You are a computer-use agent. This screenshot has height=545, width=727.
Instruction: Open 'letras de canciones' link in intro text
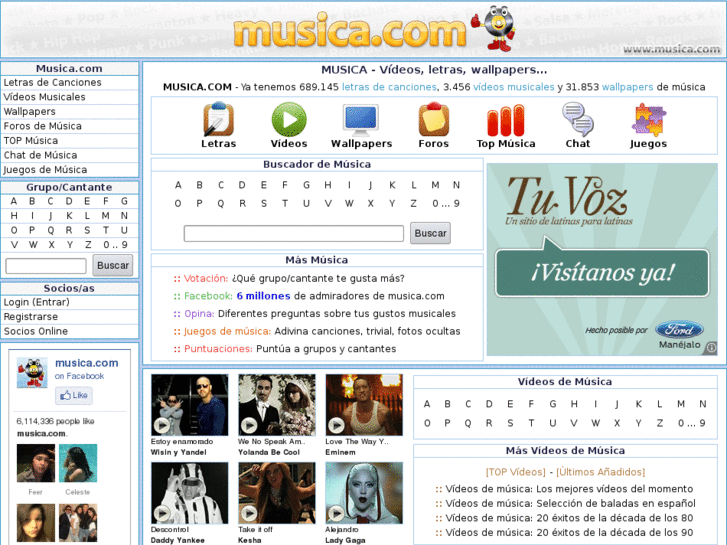(x=389, y=87)
